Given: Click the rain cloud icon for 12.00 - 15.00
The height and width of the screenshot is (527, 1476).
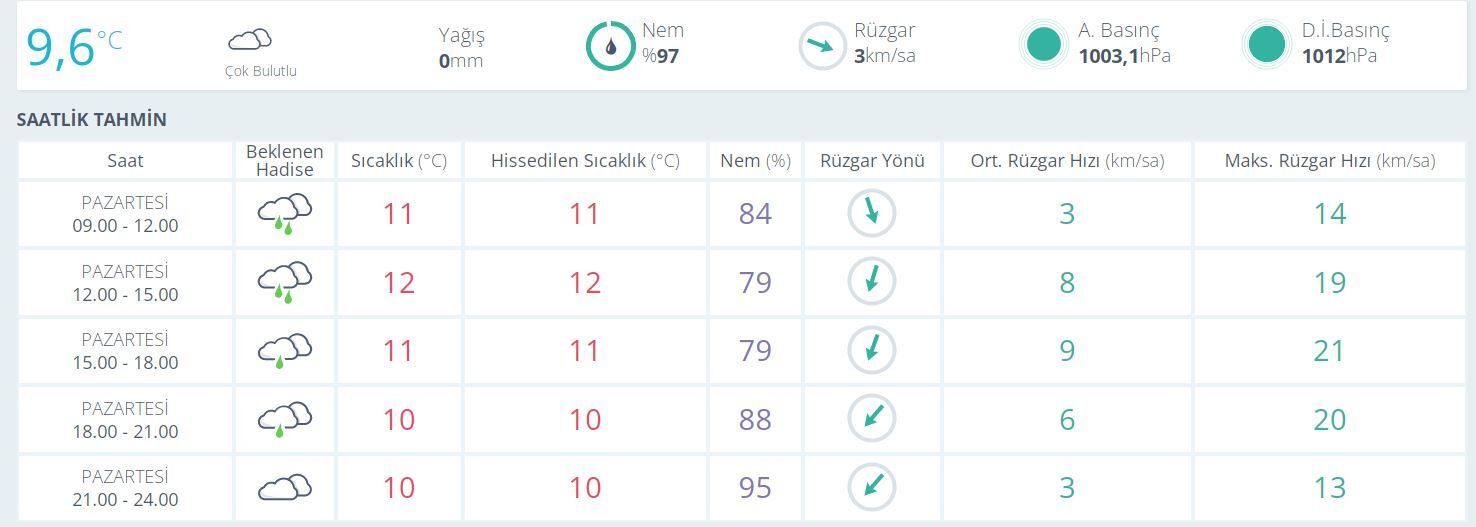Looking at the screenshot, I should click(x=285, y=283).
